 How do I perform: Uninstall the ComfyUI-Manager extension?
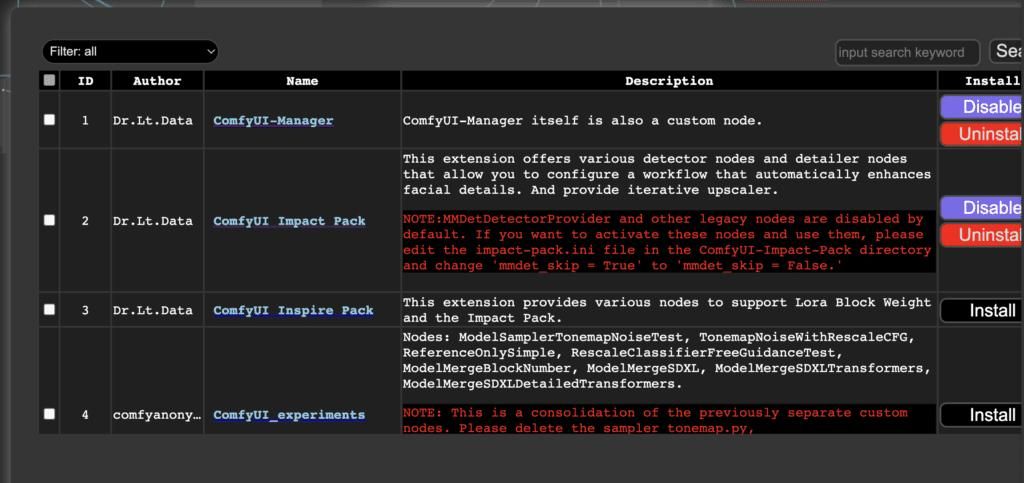point(982,134)
